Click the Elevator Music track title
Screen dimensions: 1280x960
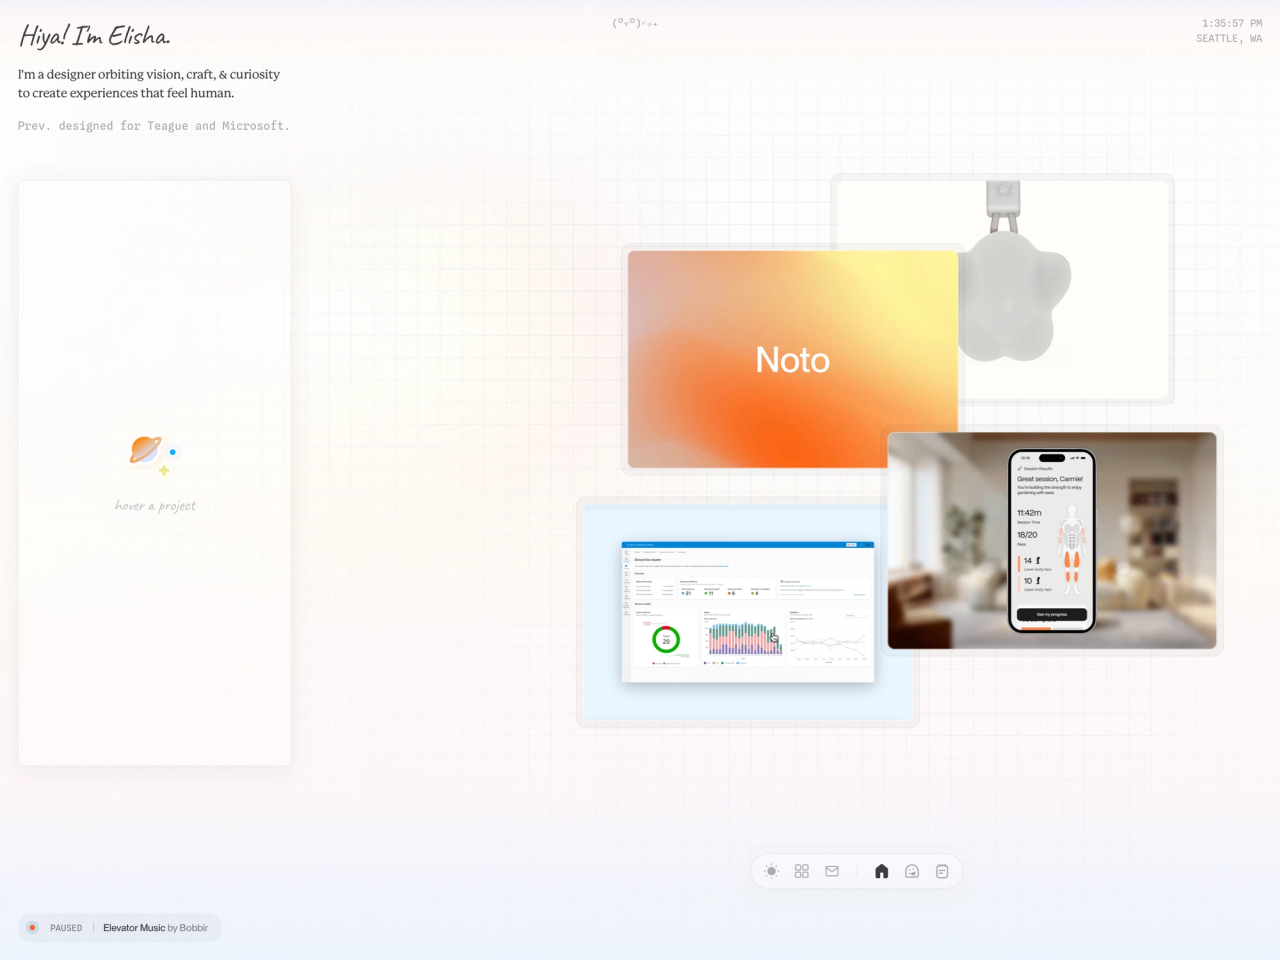pyautogui.click(x=134, y=928)
